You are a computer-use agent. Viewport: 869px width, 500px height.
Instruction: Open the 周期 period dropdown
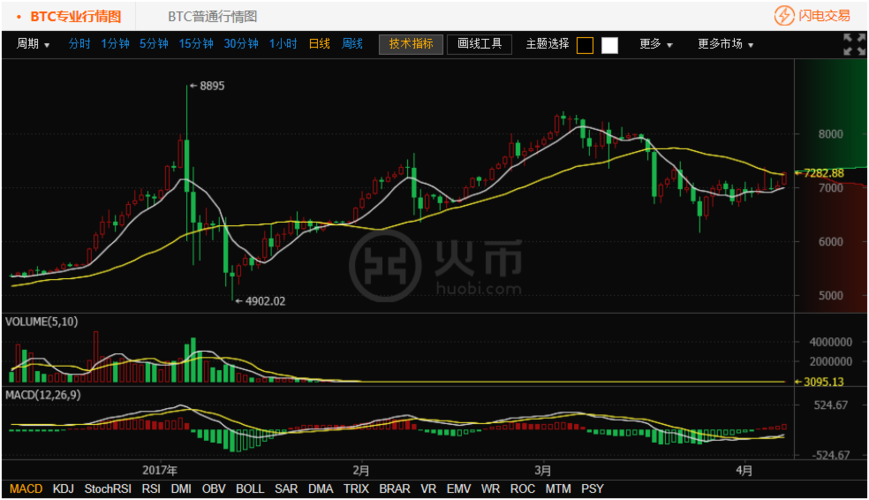pos(33,44)
